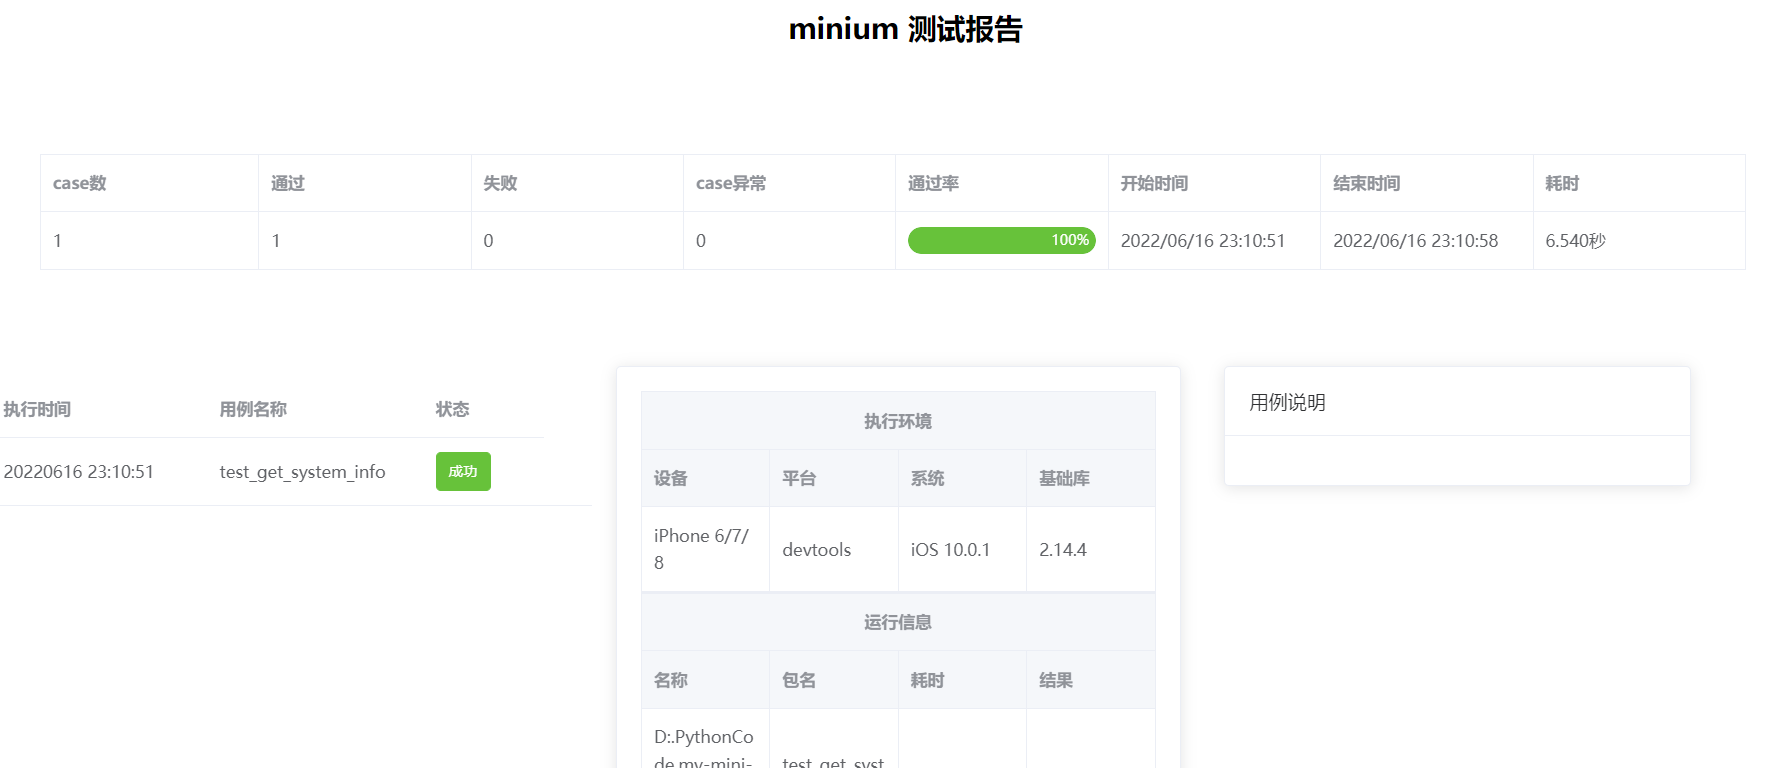Click the D:.PythonCo path cell
1787x768 pixels.
coord(706,740)
